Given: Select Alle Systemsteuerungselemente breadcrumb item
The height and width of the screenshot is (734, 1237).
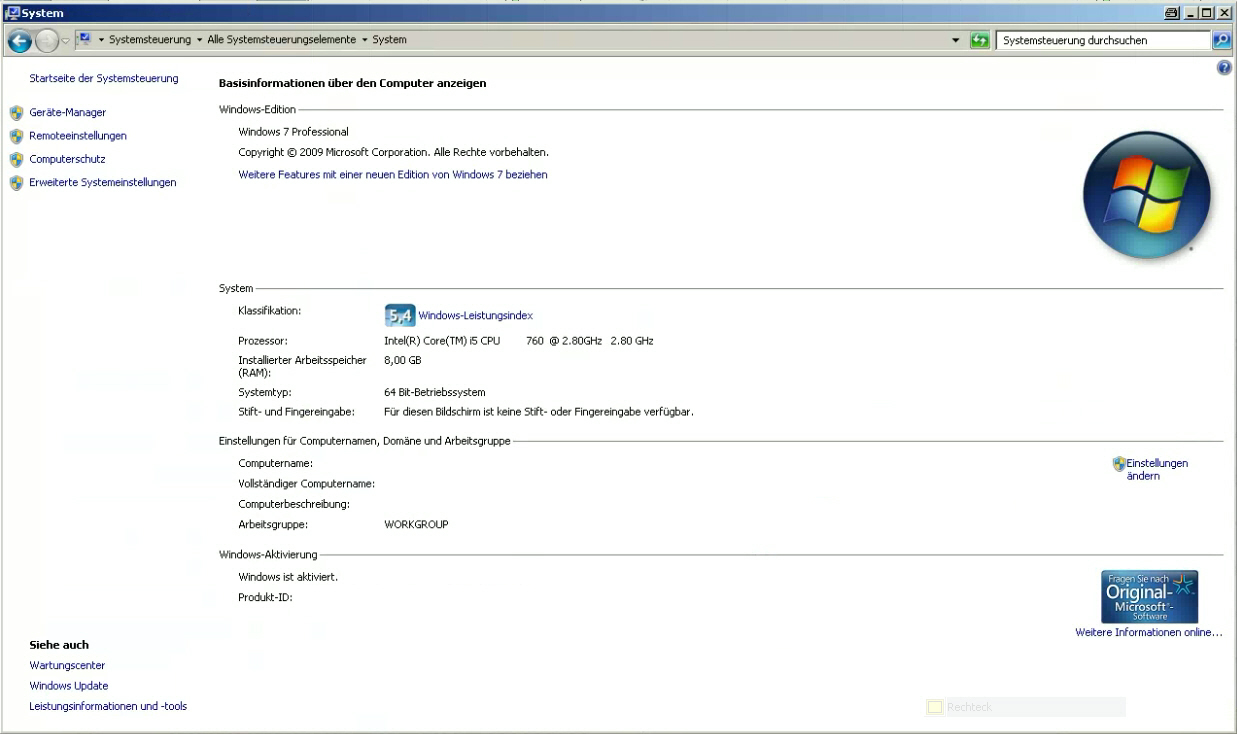Looking at the screenshot, I should pyautogui.click(x=281, y=40).
